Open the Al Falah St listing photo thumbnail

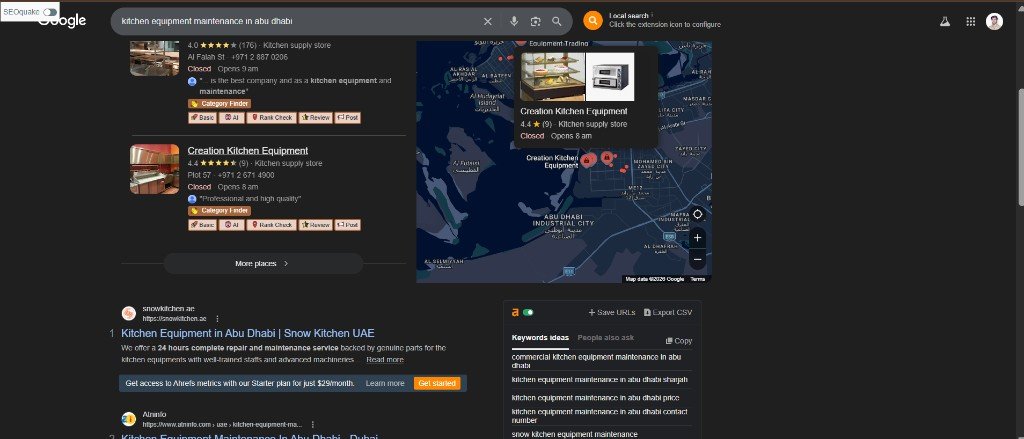(x=154, y=58)
